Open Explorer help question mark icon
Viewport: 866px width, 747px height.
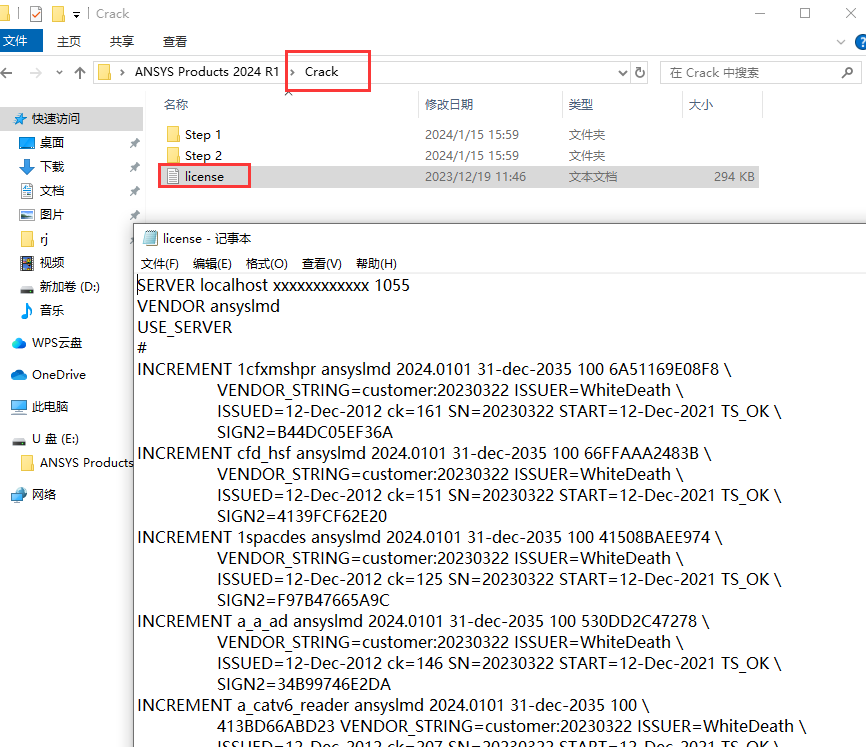pyautogui.click(x=861, y=42)
